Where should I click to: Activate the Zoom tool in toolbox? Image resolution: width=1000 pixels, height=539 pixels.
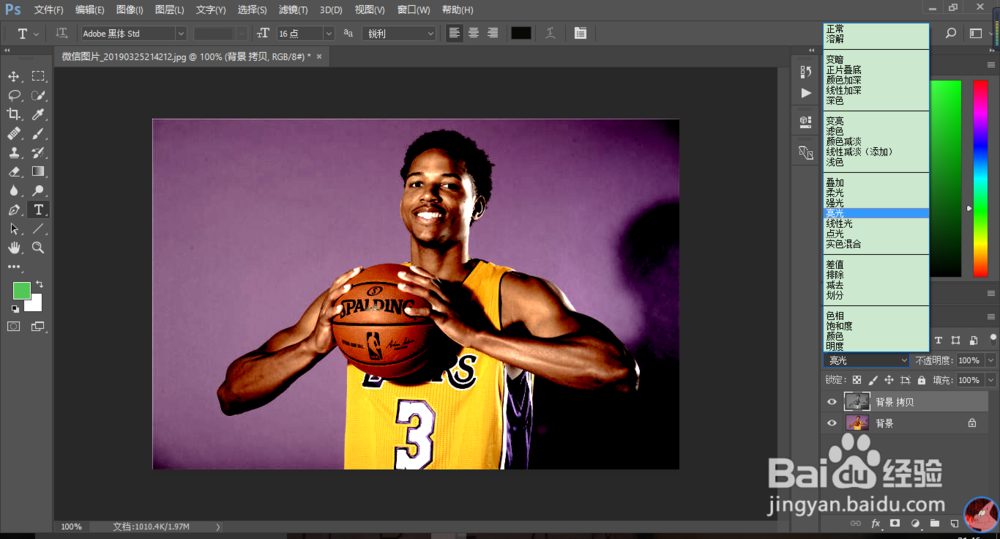click(38, 247)
